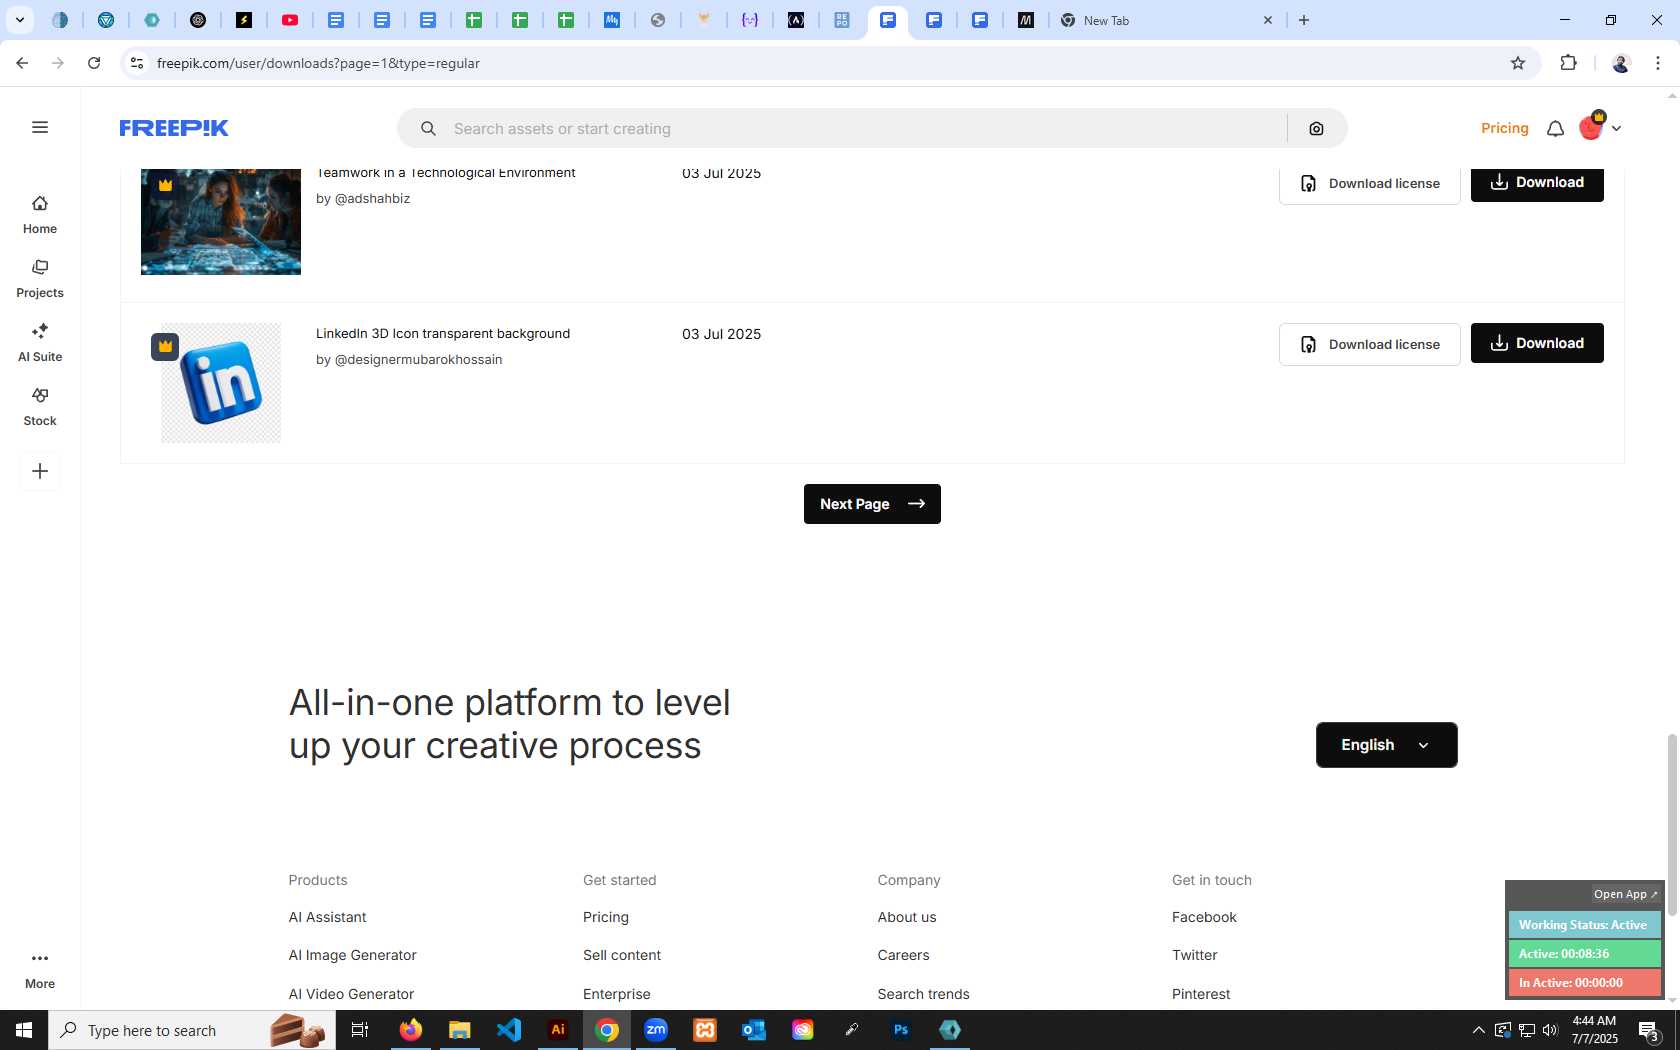The image size is (1680, 1050).
Task: Open the notifications bell
Action: 1555,128
